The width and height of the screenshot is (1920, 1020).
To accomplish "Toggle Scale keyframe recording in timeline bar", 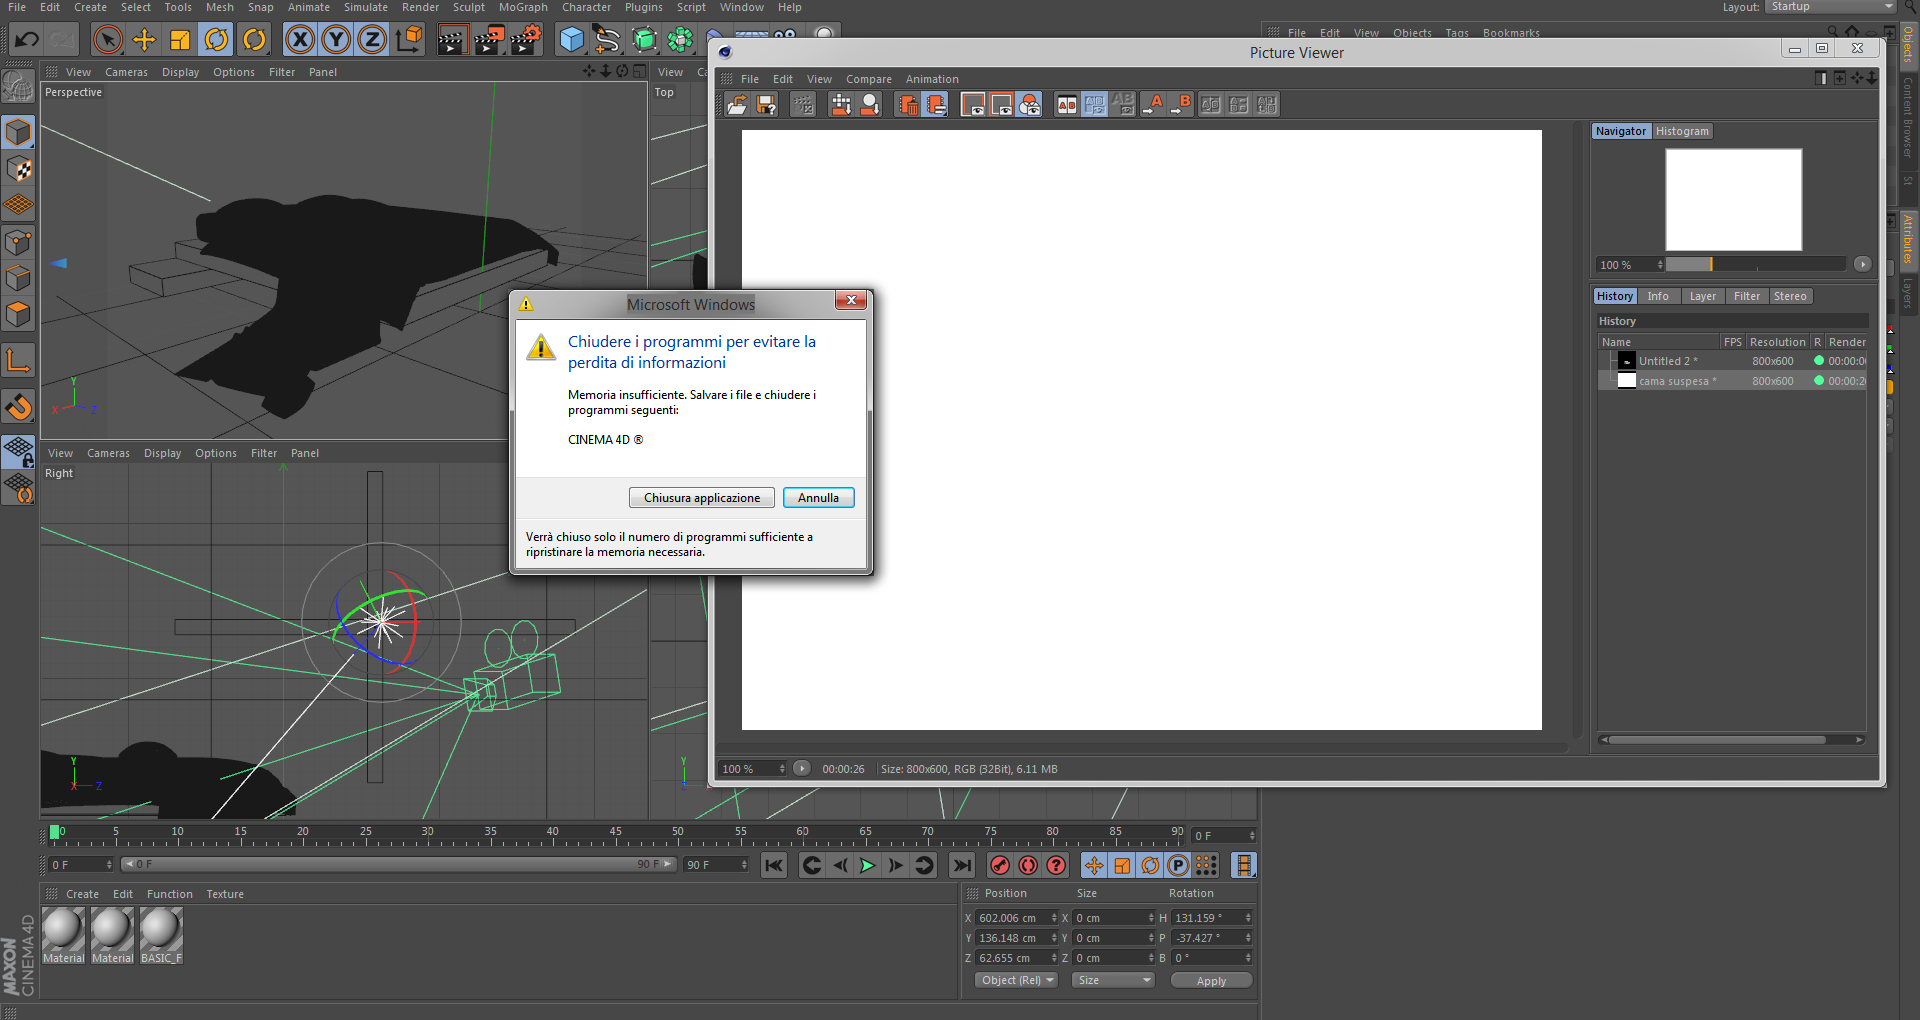I will 1122,866.
